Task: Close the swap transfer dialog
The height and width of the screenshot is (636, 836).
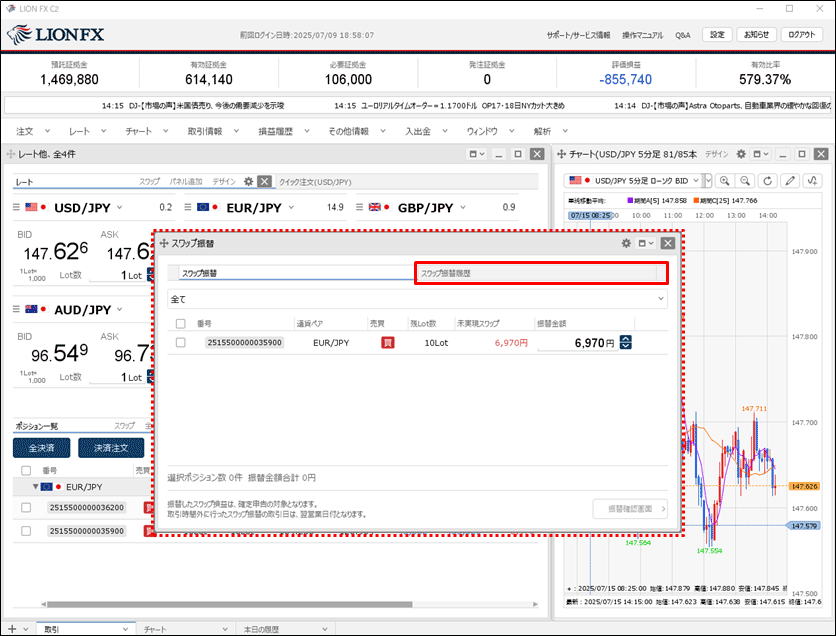Action: [668, 243]
